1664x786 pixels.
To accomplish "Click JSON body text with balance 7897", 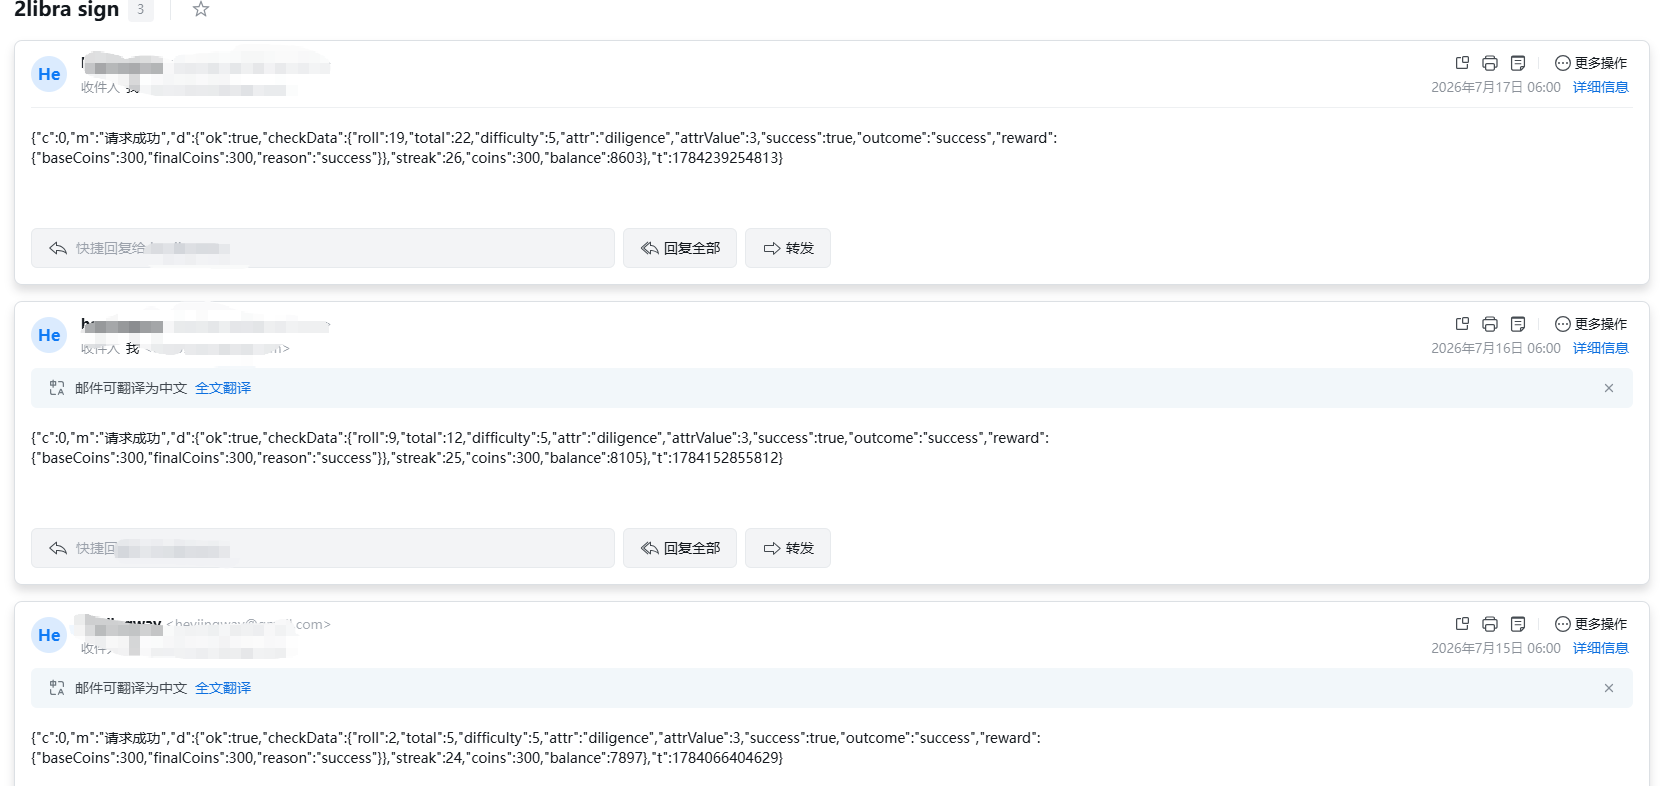I will click(536, 748).
